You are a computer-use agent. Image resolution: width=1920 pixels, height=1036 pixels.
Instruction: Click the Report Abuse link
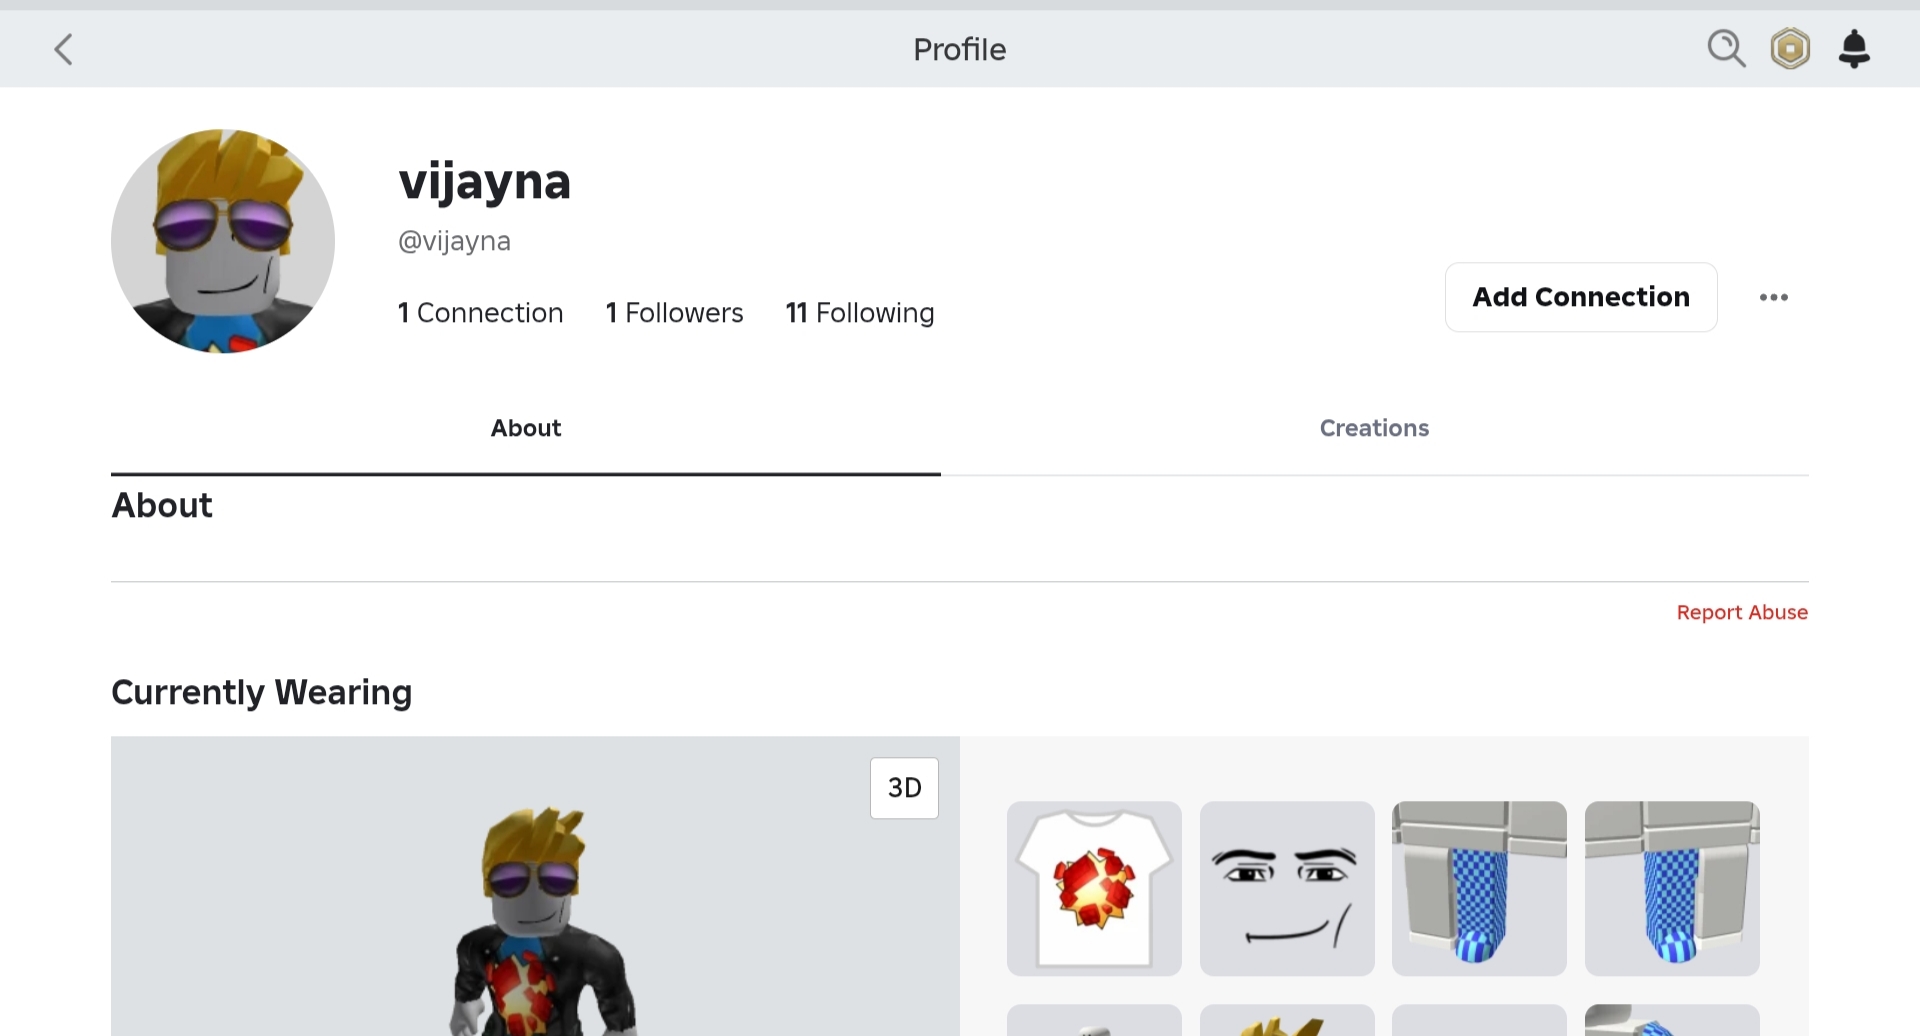coord(1742,612)
